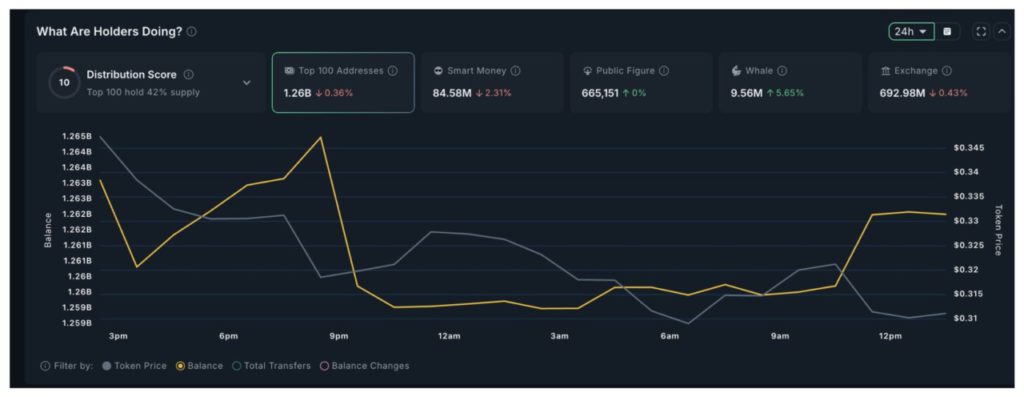Click info icon next to Public Figure
This screenshot has height=397, width=1024.
tap(664, 71)
